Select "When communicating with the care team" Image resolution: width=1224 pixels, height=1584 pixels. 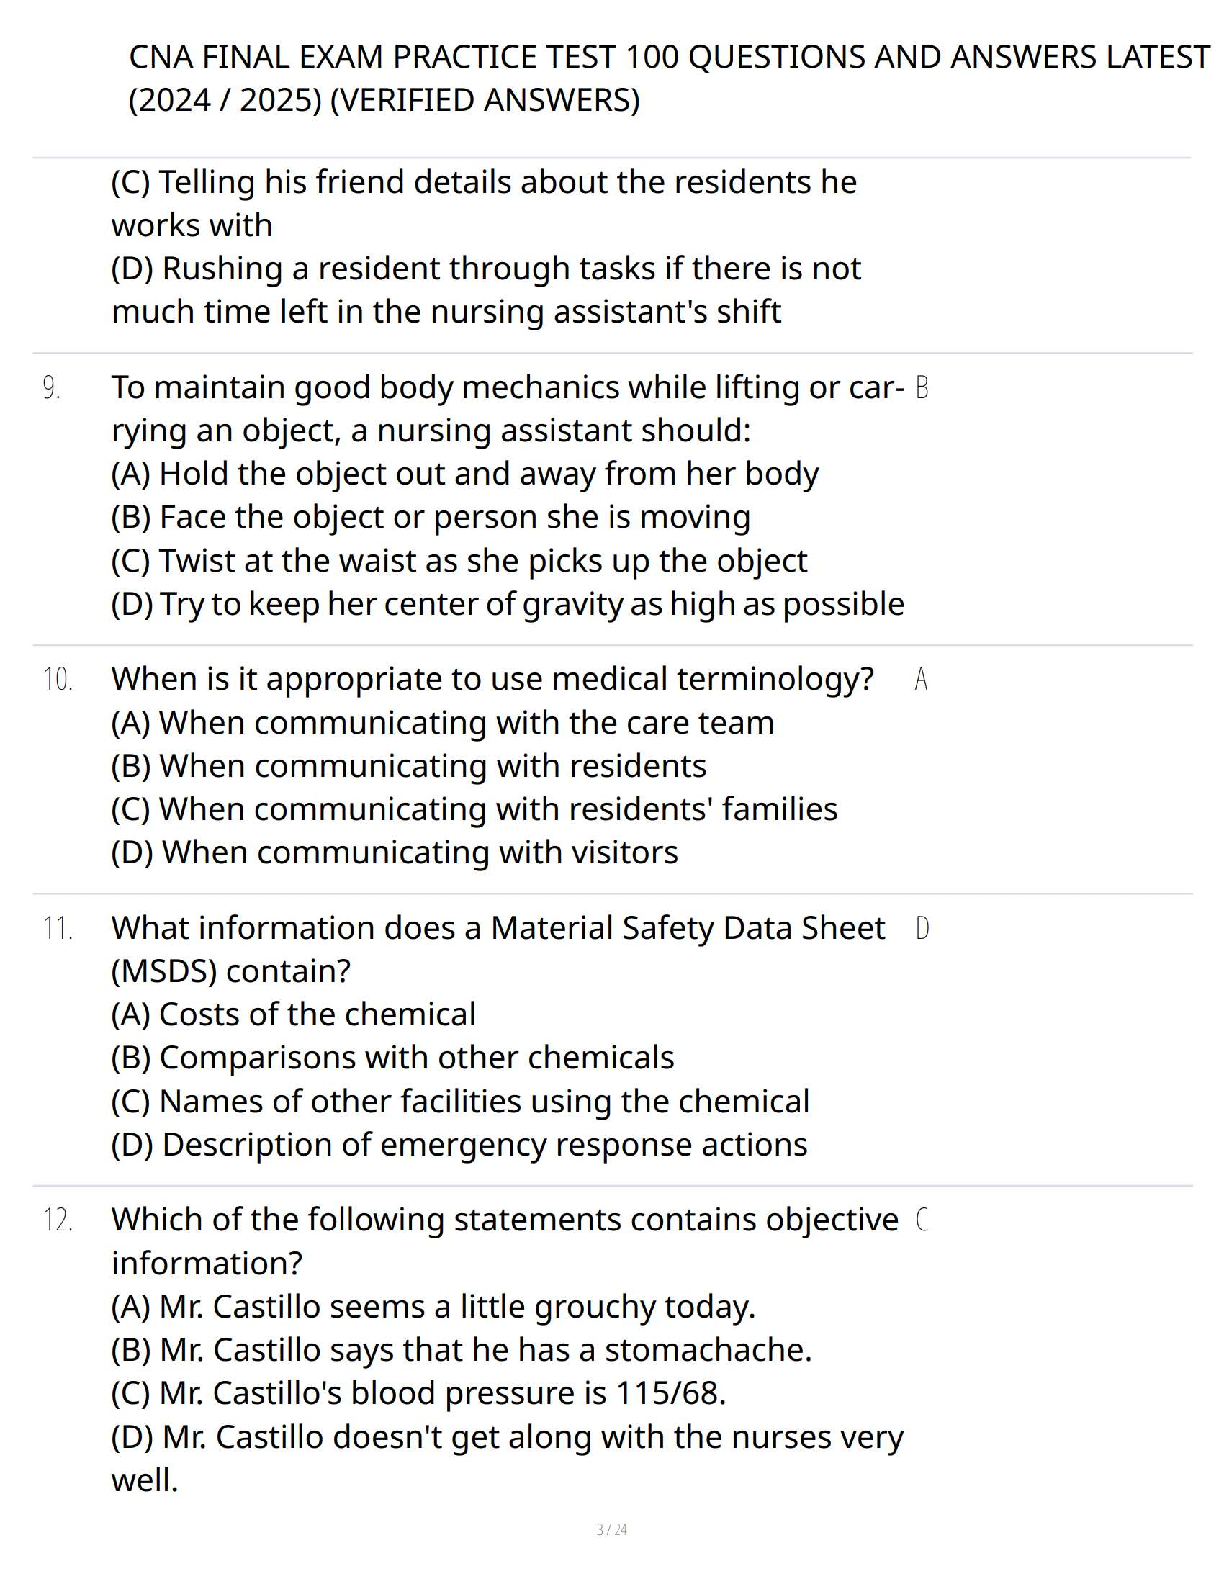[x=442, y=723]
